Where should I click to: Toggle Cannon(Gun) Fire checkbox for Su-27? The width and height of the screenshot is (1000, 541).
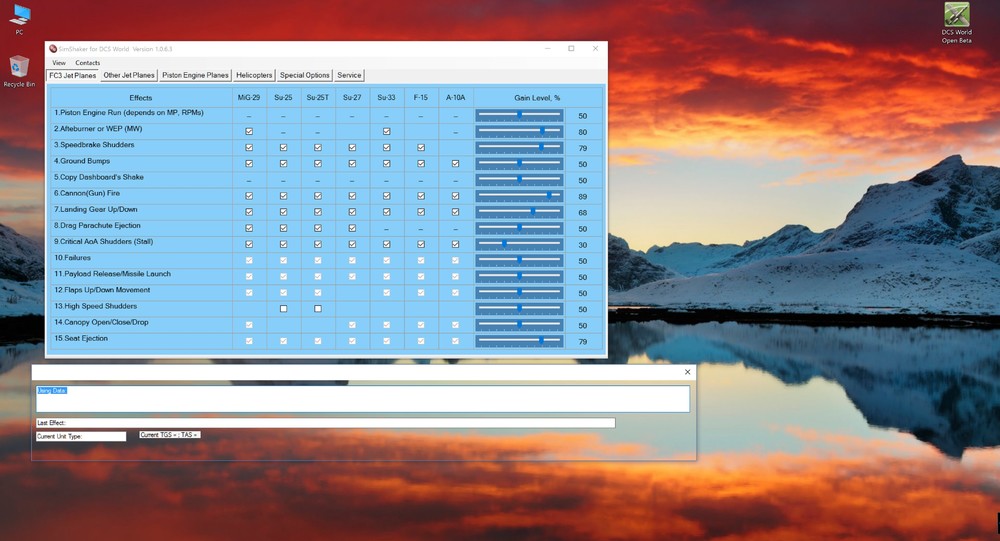[x=352, y=196]
